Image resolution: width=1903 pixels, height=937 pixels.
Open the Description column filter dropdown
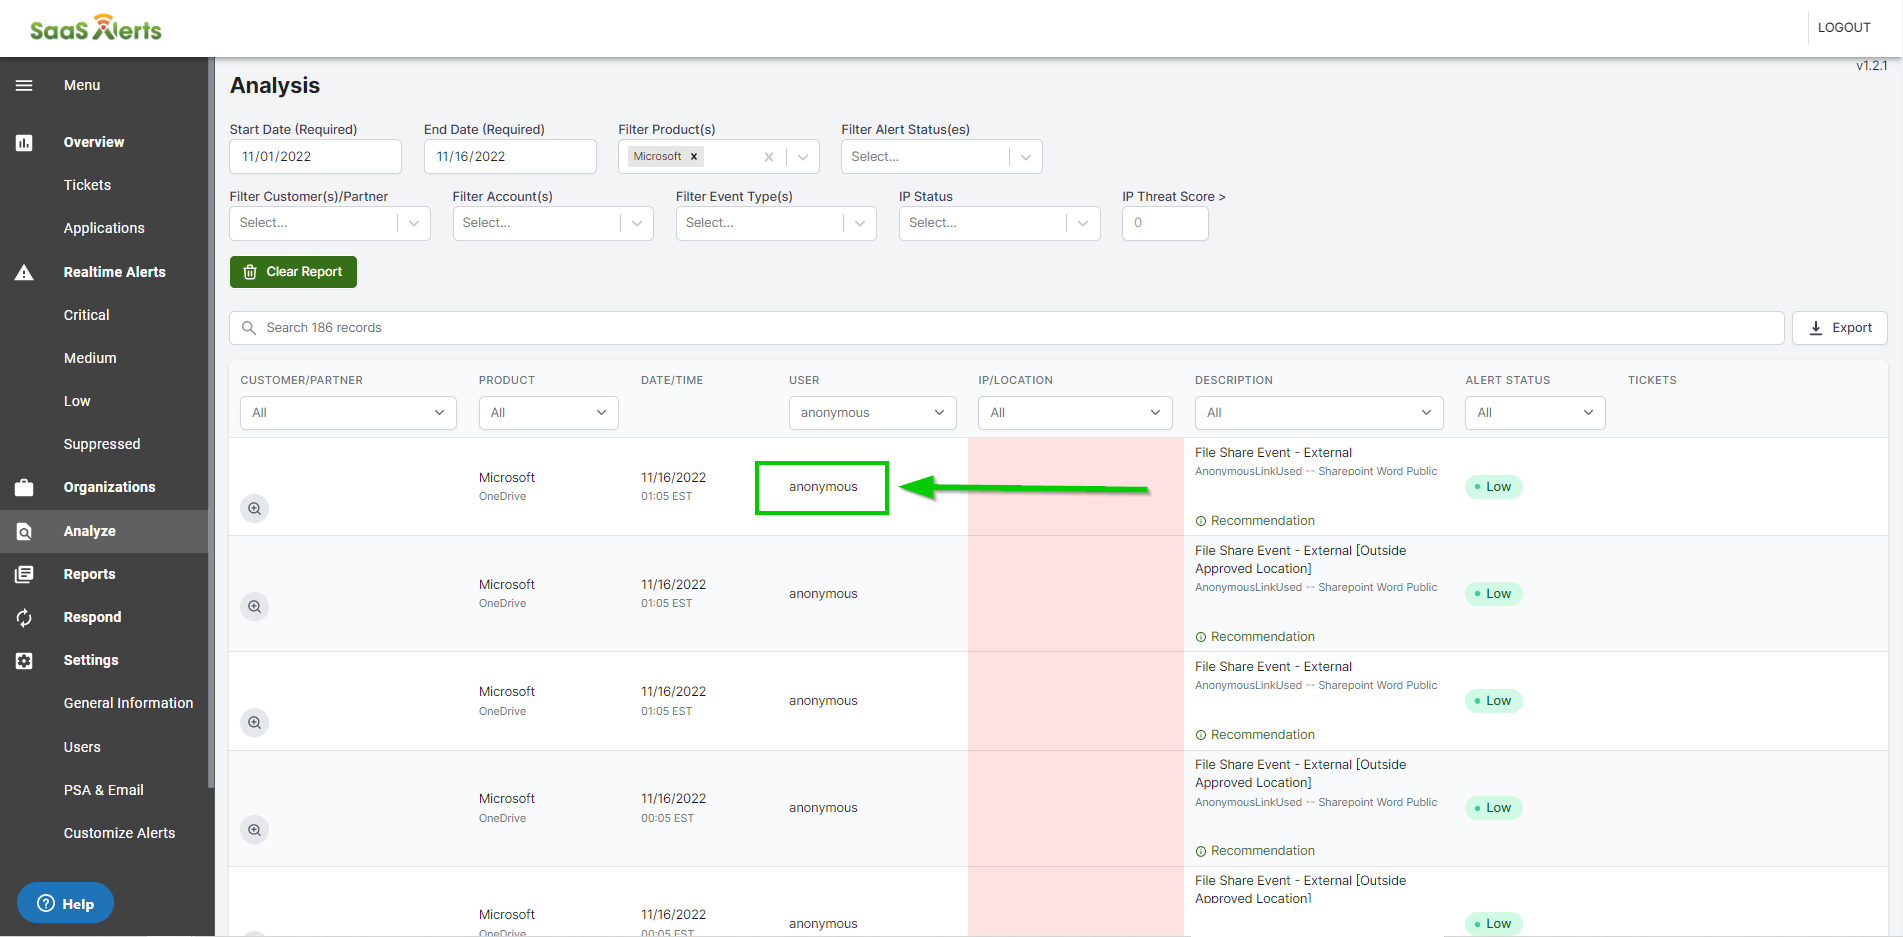point(1319,413)
